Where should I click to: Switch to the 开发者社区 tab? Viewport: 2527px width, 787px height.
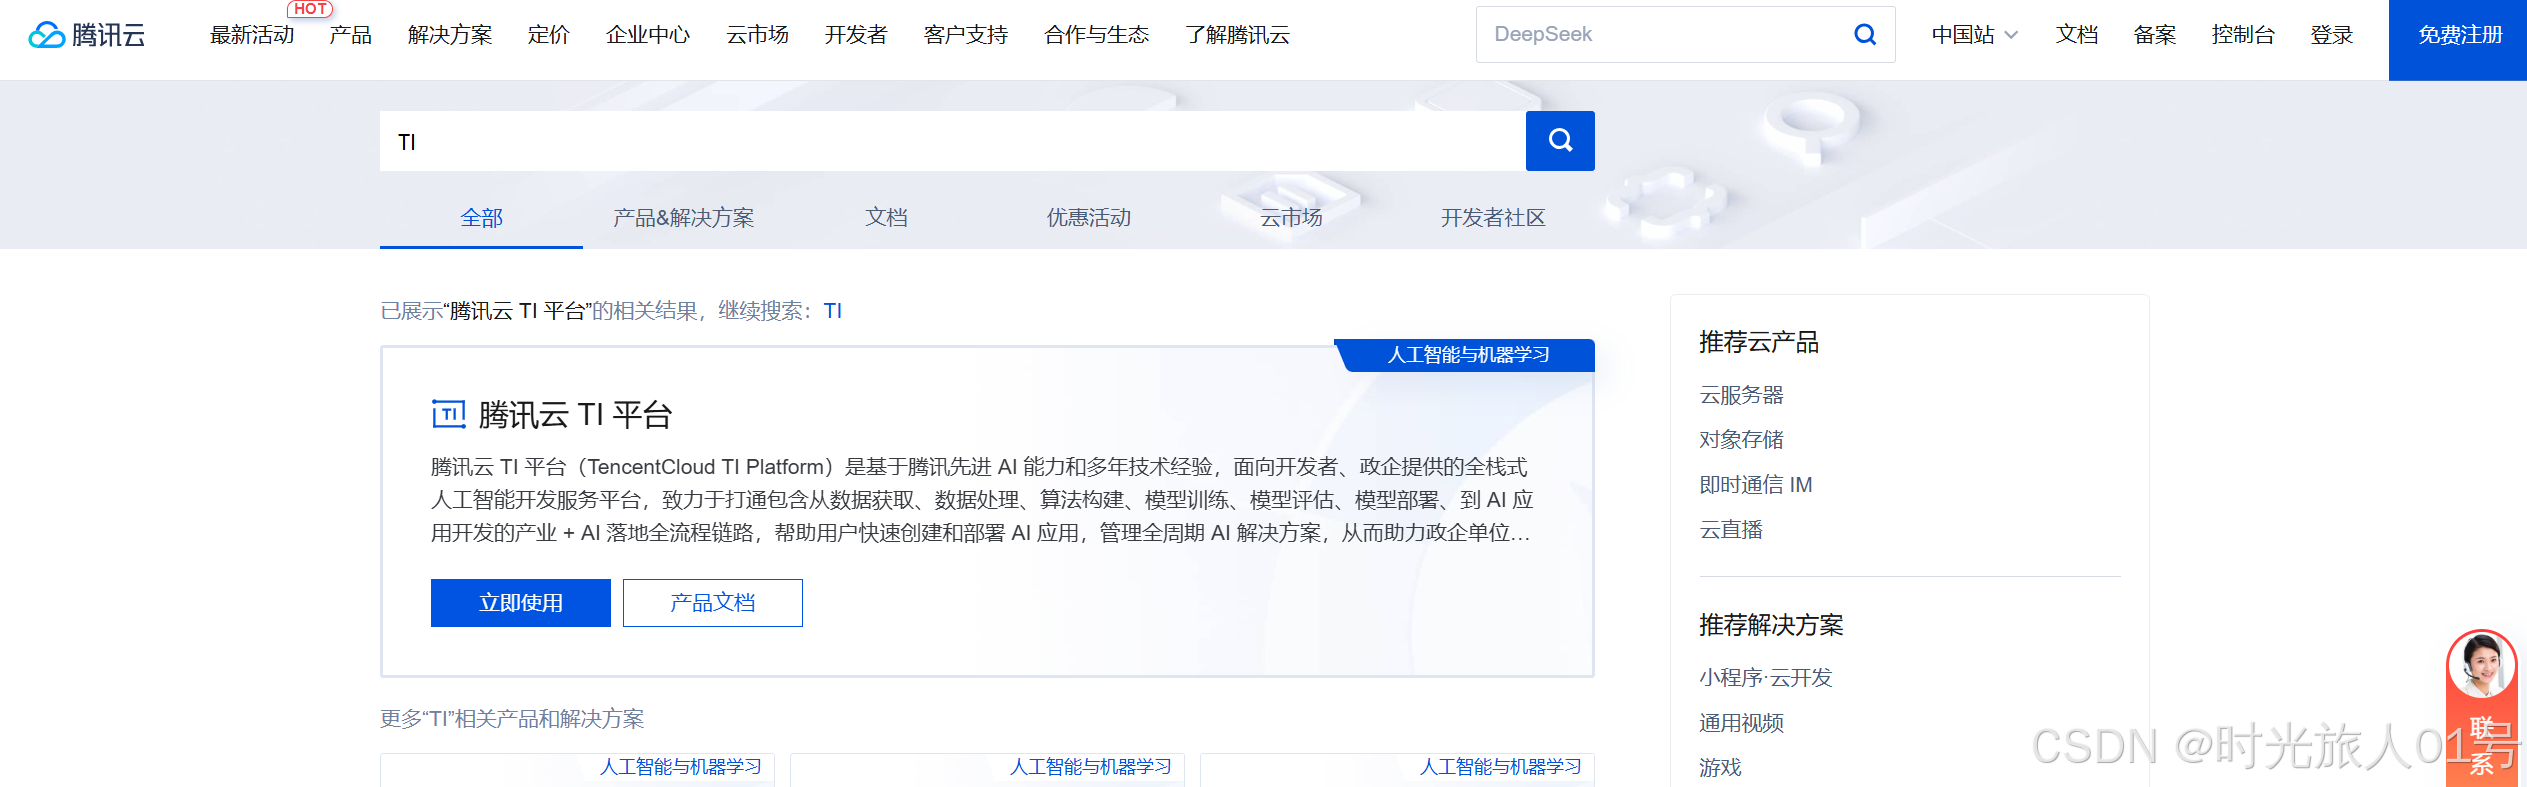tap(1493, 218)
